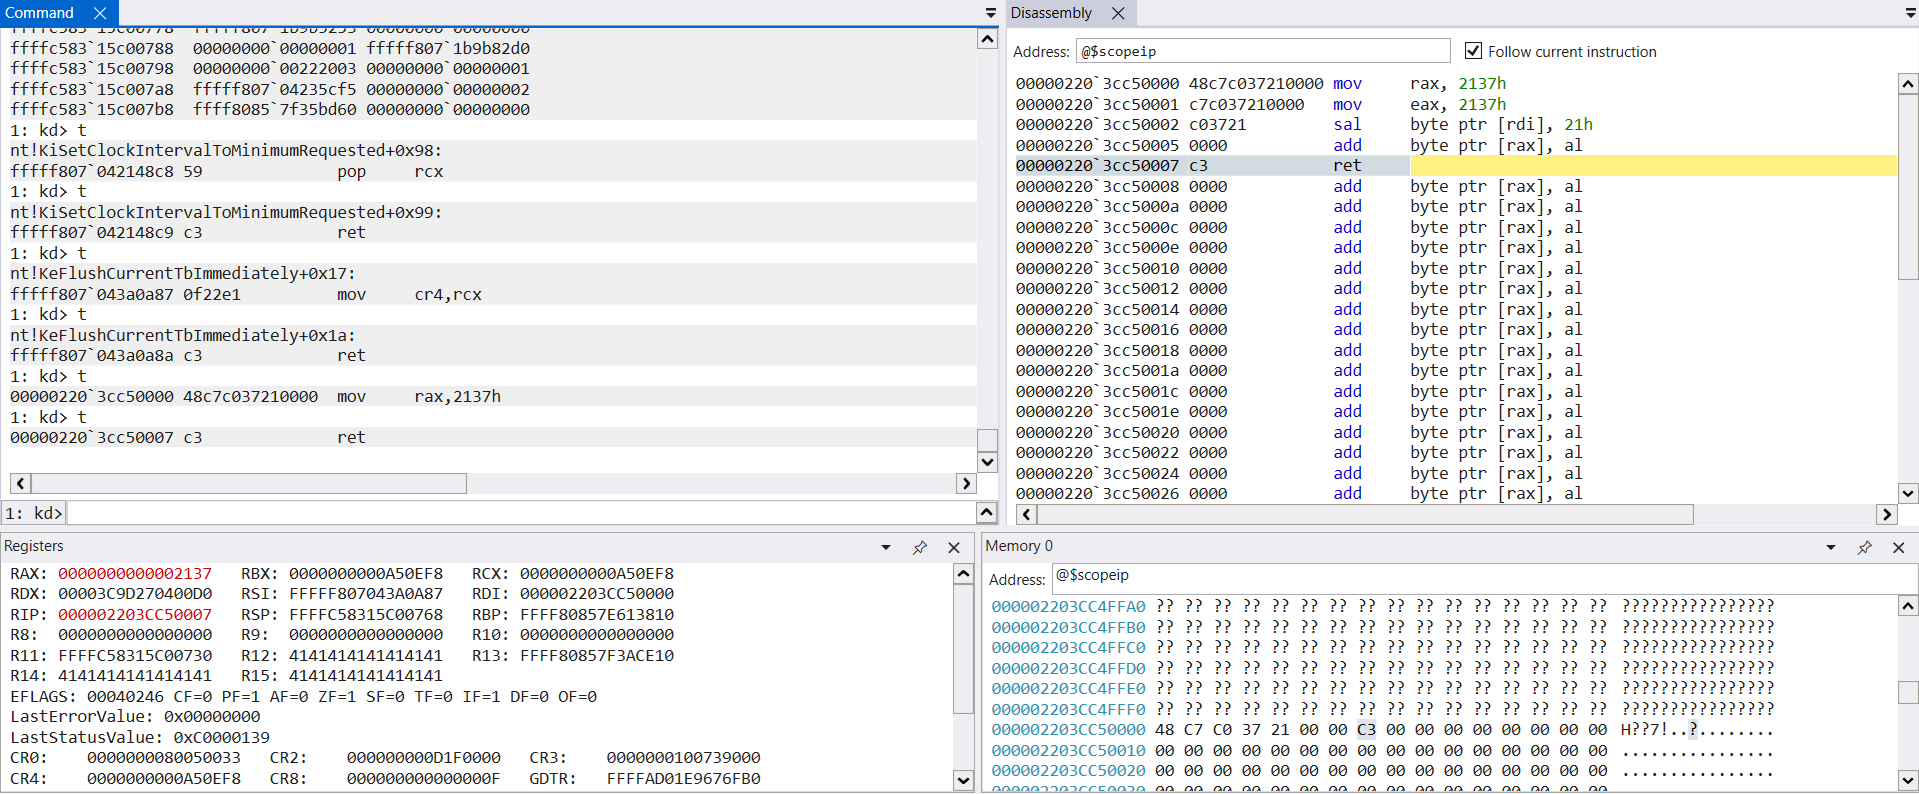1919x794 pixels.
Task: Pin the Registers panel
Action: (919, 547)
